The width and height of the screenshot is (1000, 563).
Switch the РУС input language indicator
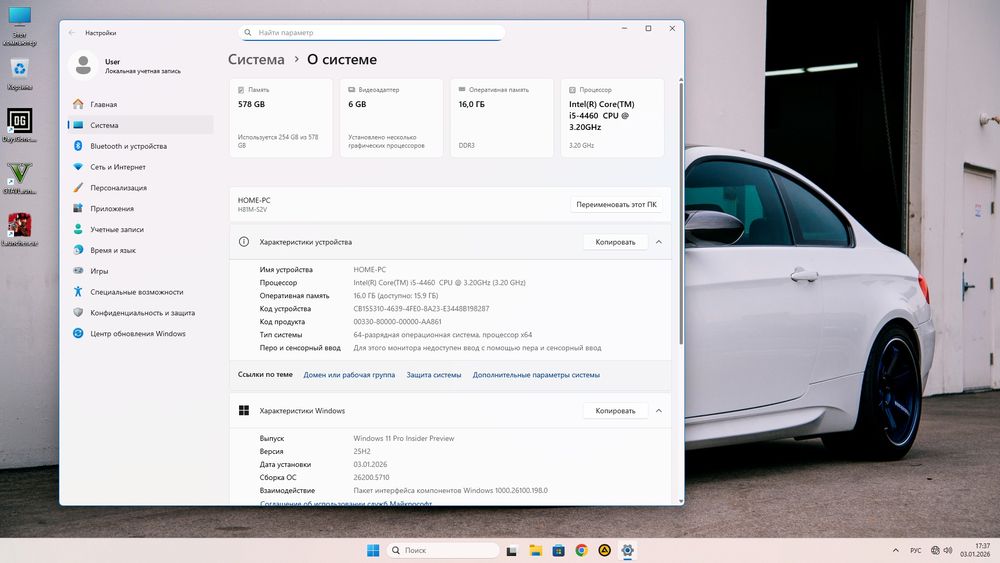(916, 550)
